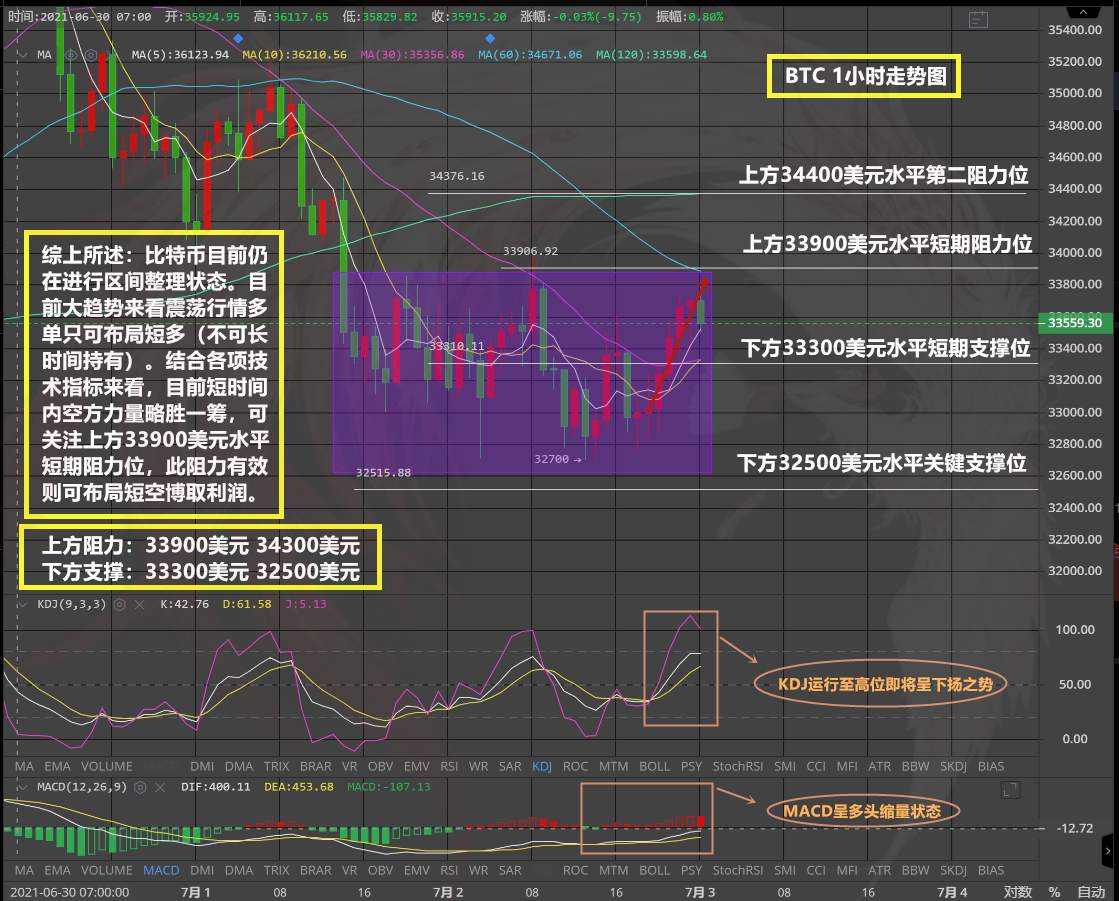Click the first blue diamond event marker
The image size is (1119, 901).
[x=238, y=38]
